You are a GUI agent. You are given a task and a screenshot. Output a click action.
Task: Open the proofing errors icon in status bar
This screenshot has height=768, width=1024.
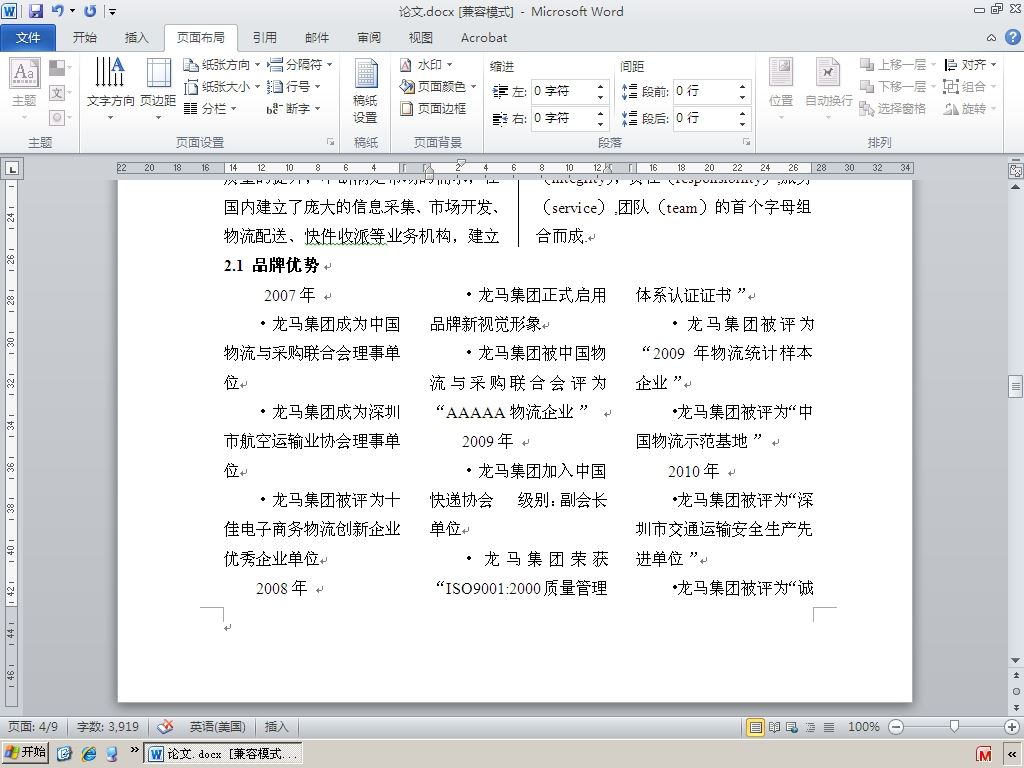tap(165, 726)
